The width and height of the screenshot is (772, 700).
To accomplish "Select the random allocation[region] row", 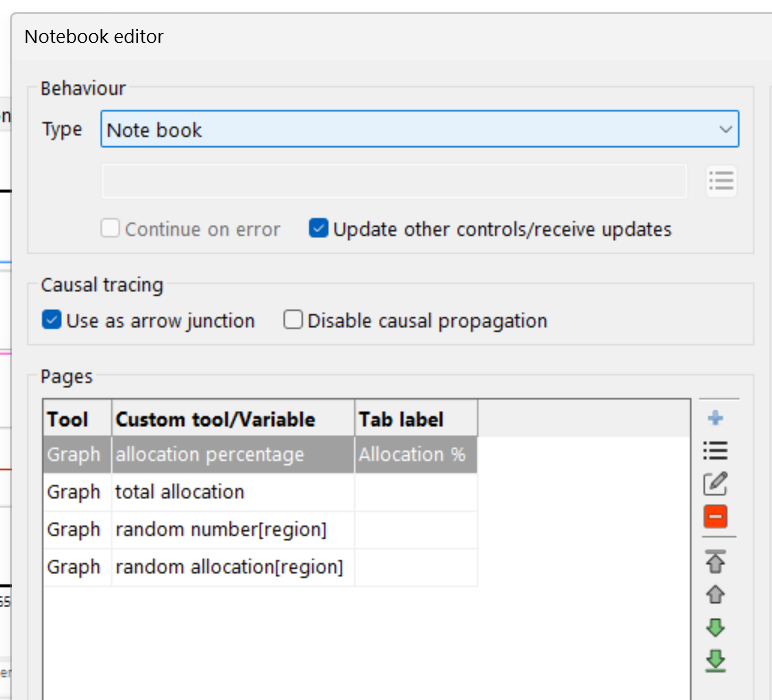I will [260, 567].
